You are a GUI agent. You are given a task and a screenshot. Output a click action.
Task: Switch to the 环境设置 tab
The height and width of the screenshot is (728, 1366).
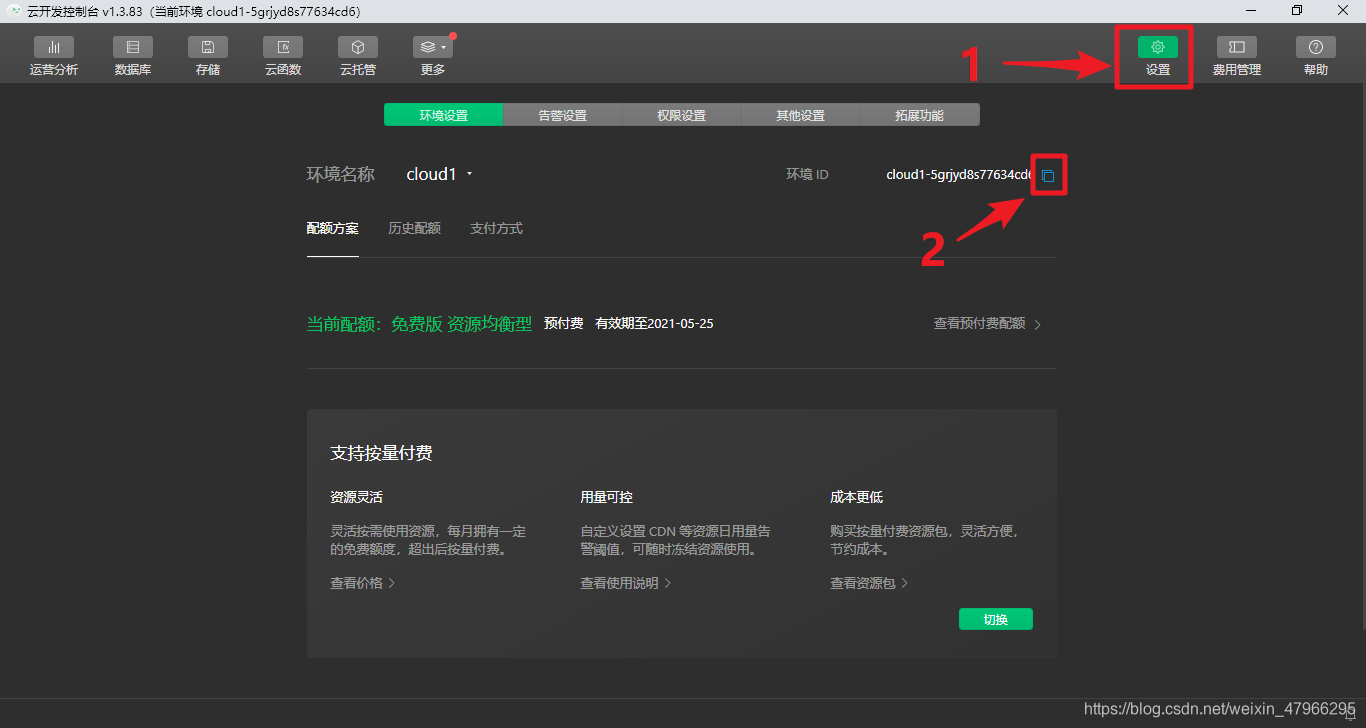point(443,115)
